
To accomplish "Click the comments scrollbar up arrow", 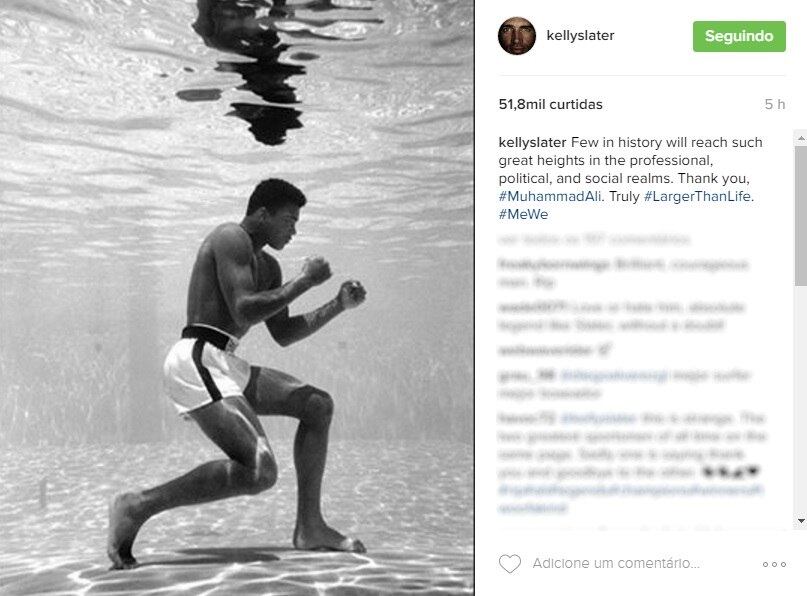I will [x=801, y=138].
